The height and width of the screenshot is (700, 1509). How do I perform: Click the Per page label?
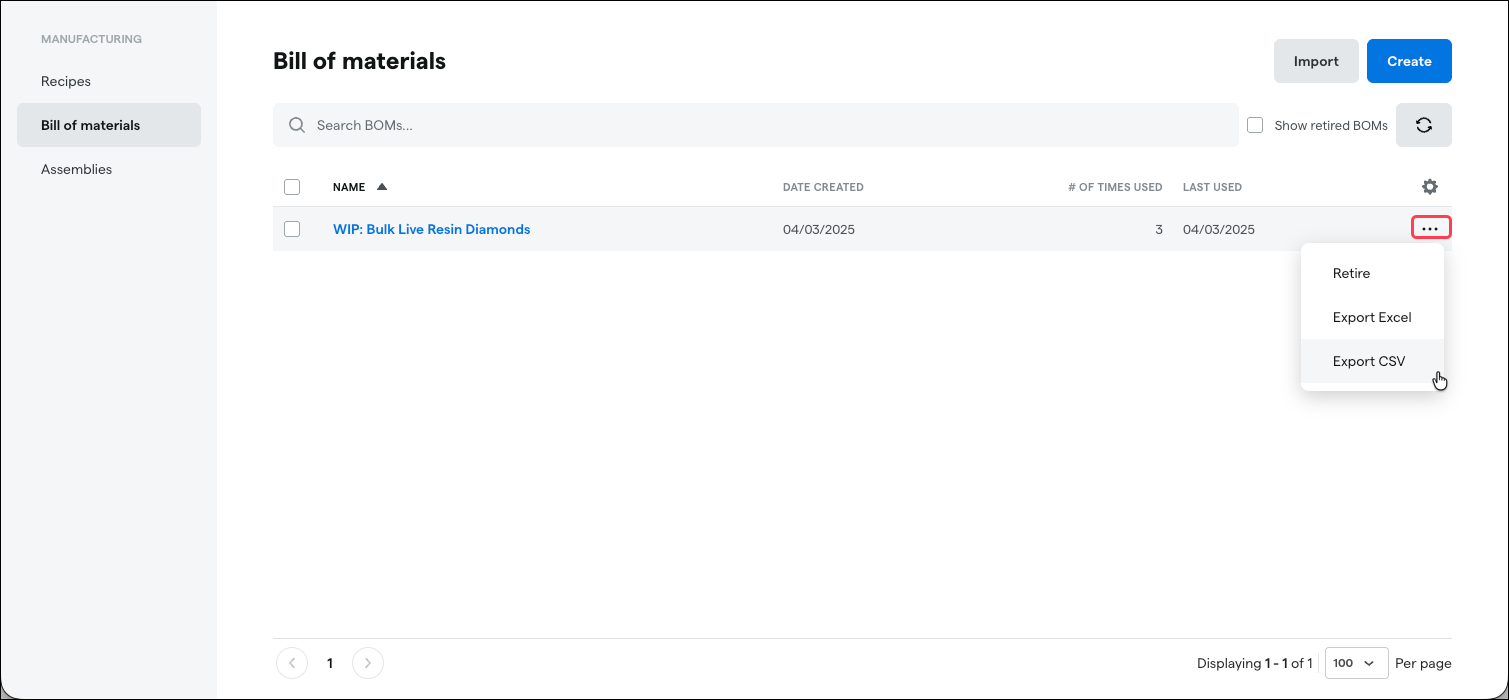[1423, 663]
